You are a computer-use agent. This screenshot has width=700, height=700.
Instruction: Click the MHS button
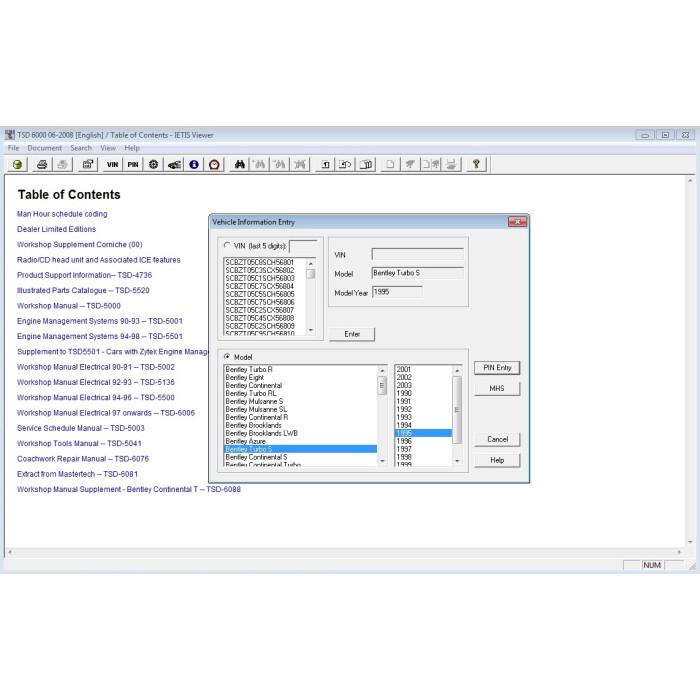(497, 388)
